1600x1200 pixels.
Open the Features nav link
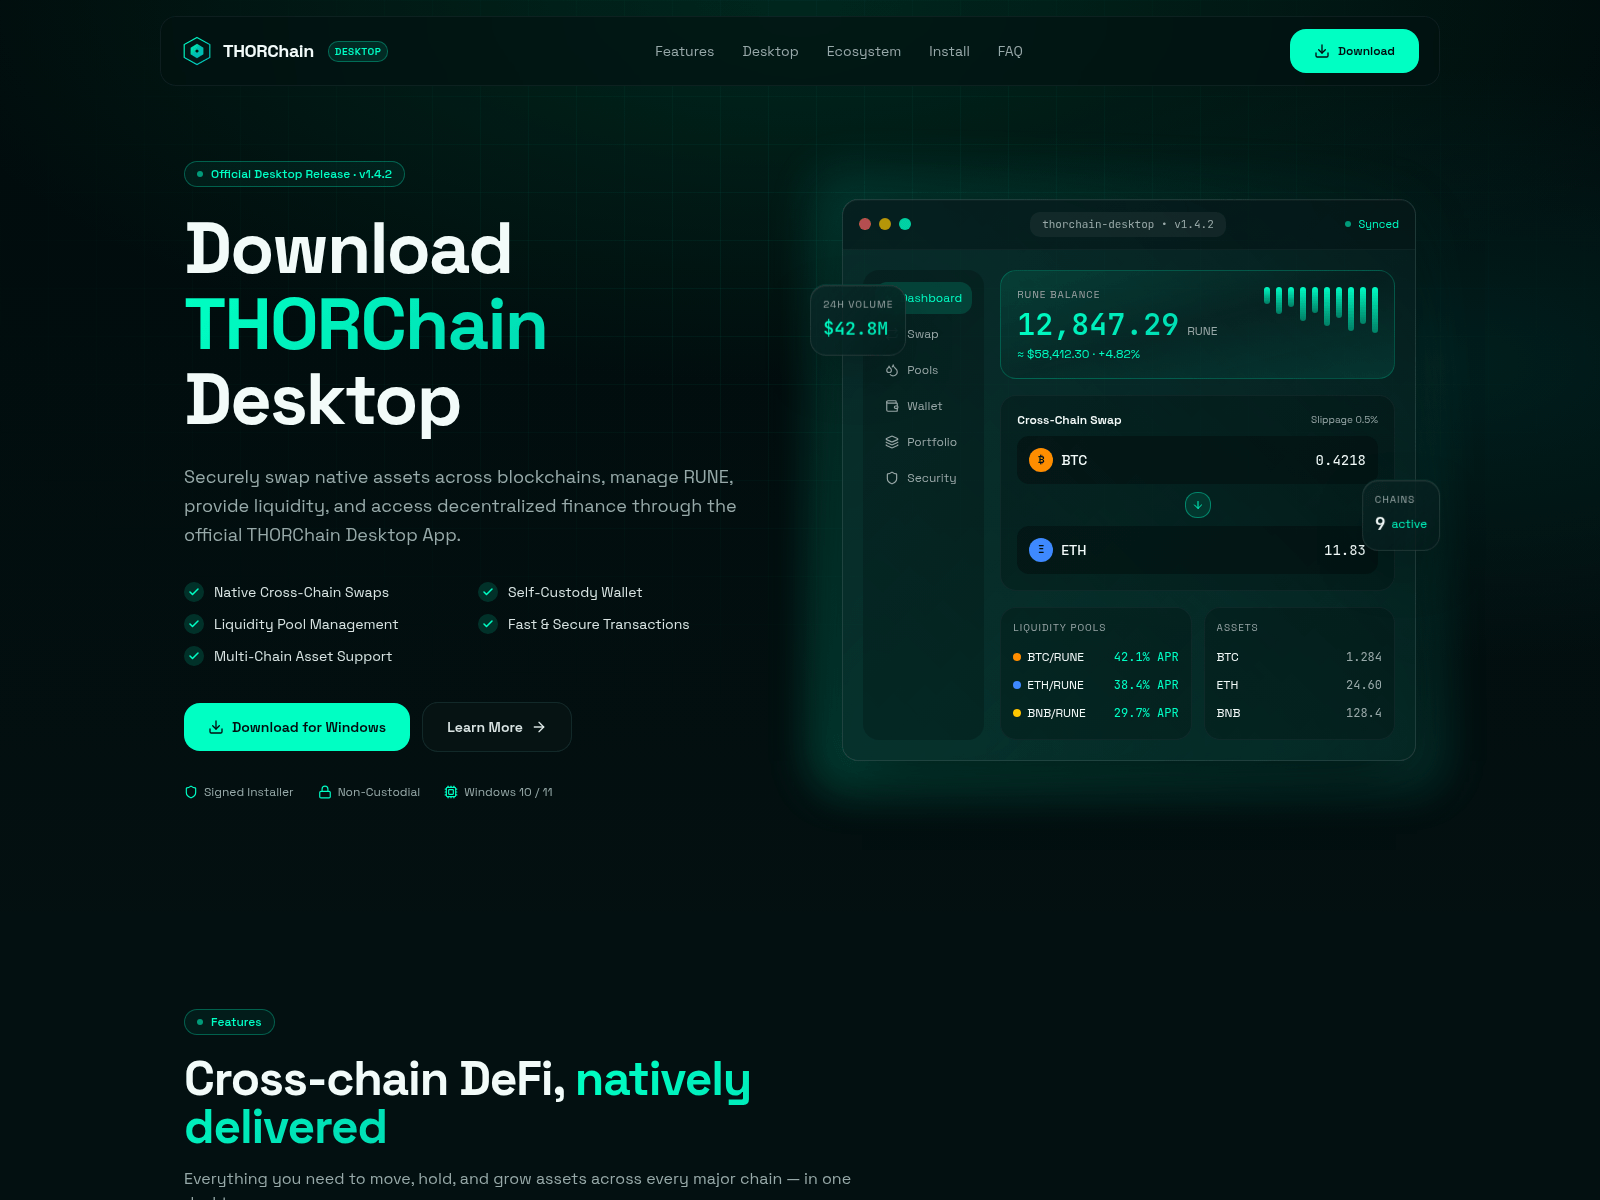click(684, 51)
